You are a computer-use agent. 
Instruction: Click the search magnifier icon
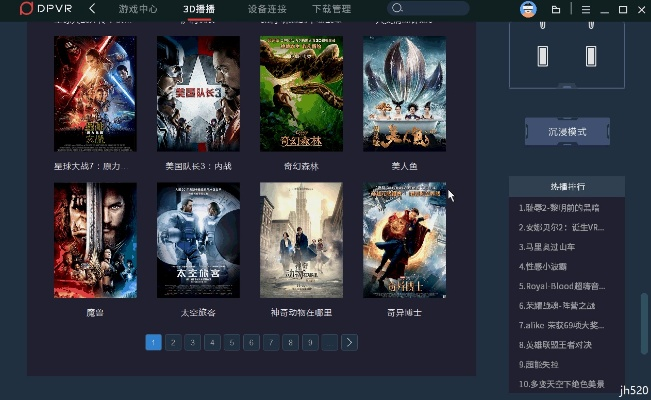[x=397, y=9]
